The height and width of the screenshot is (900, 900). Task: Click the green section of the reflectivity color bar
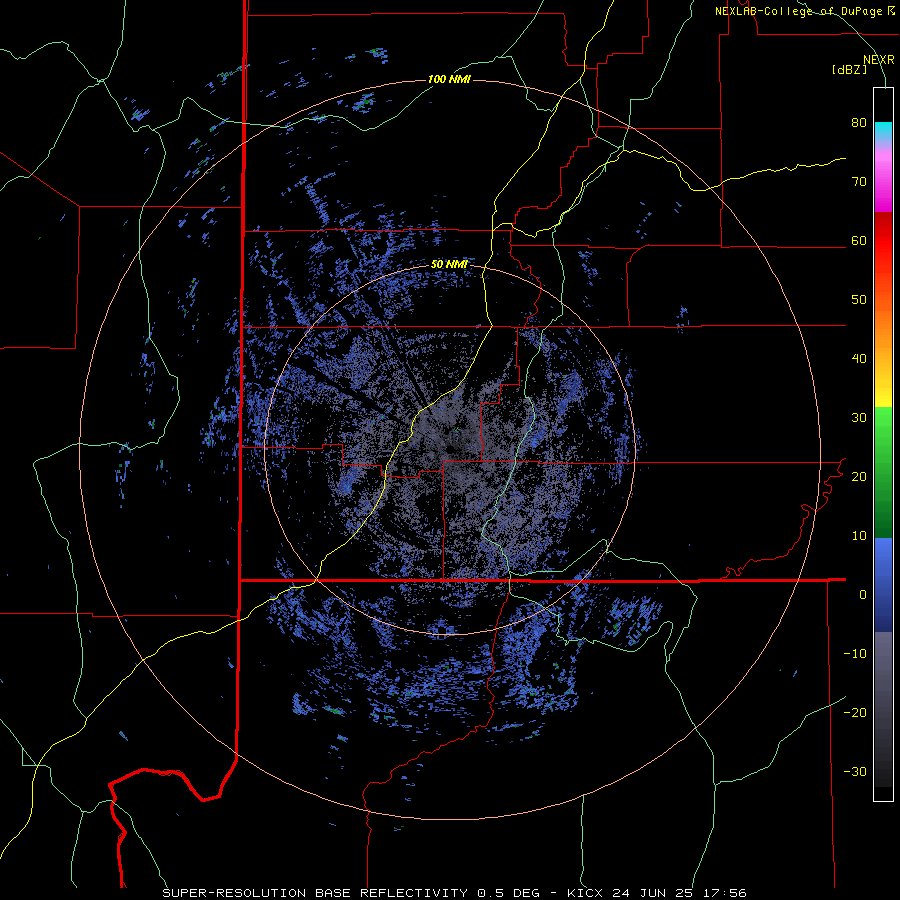click(883, 472)
